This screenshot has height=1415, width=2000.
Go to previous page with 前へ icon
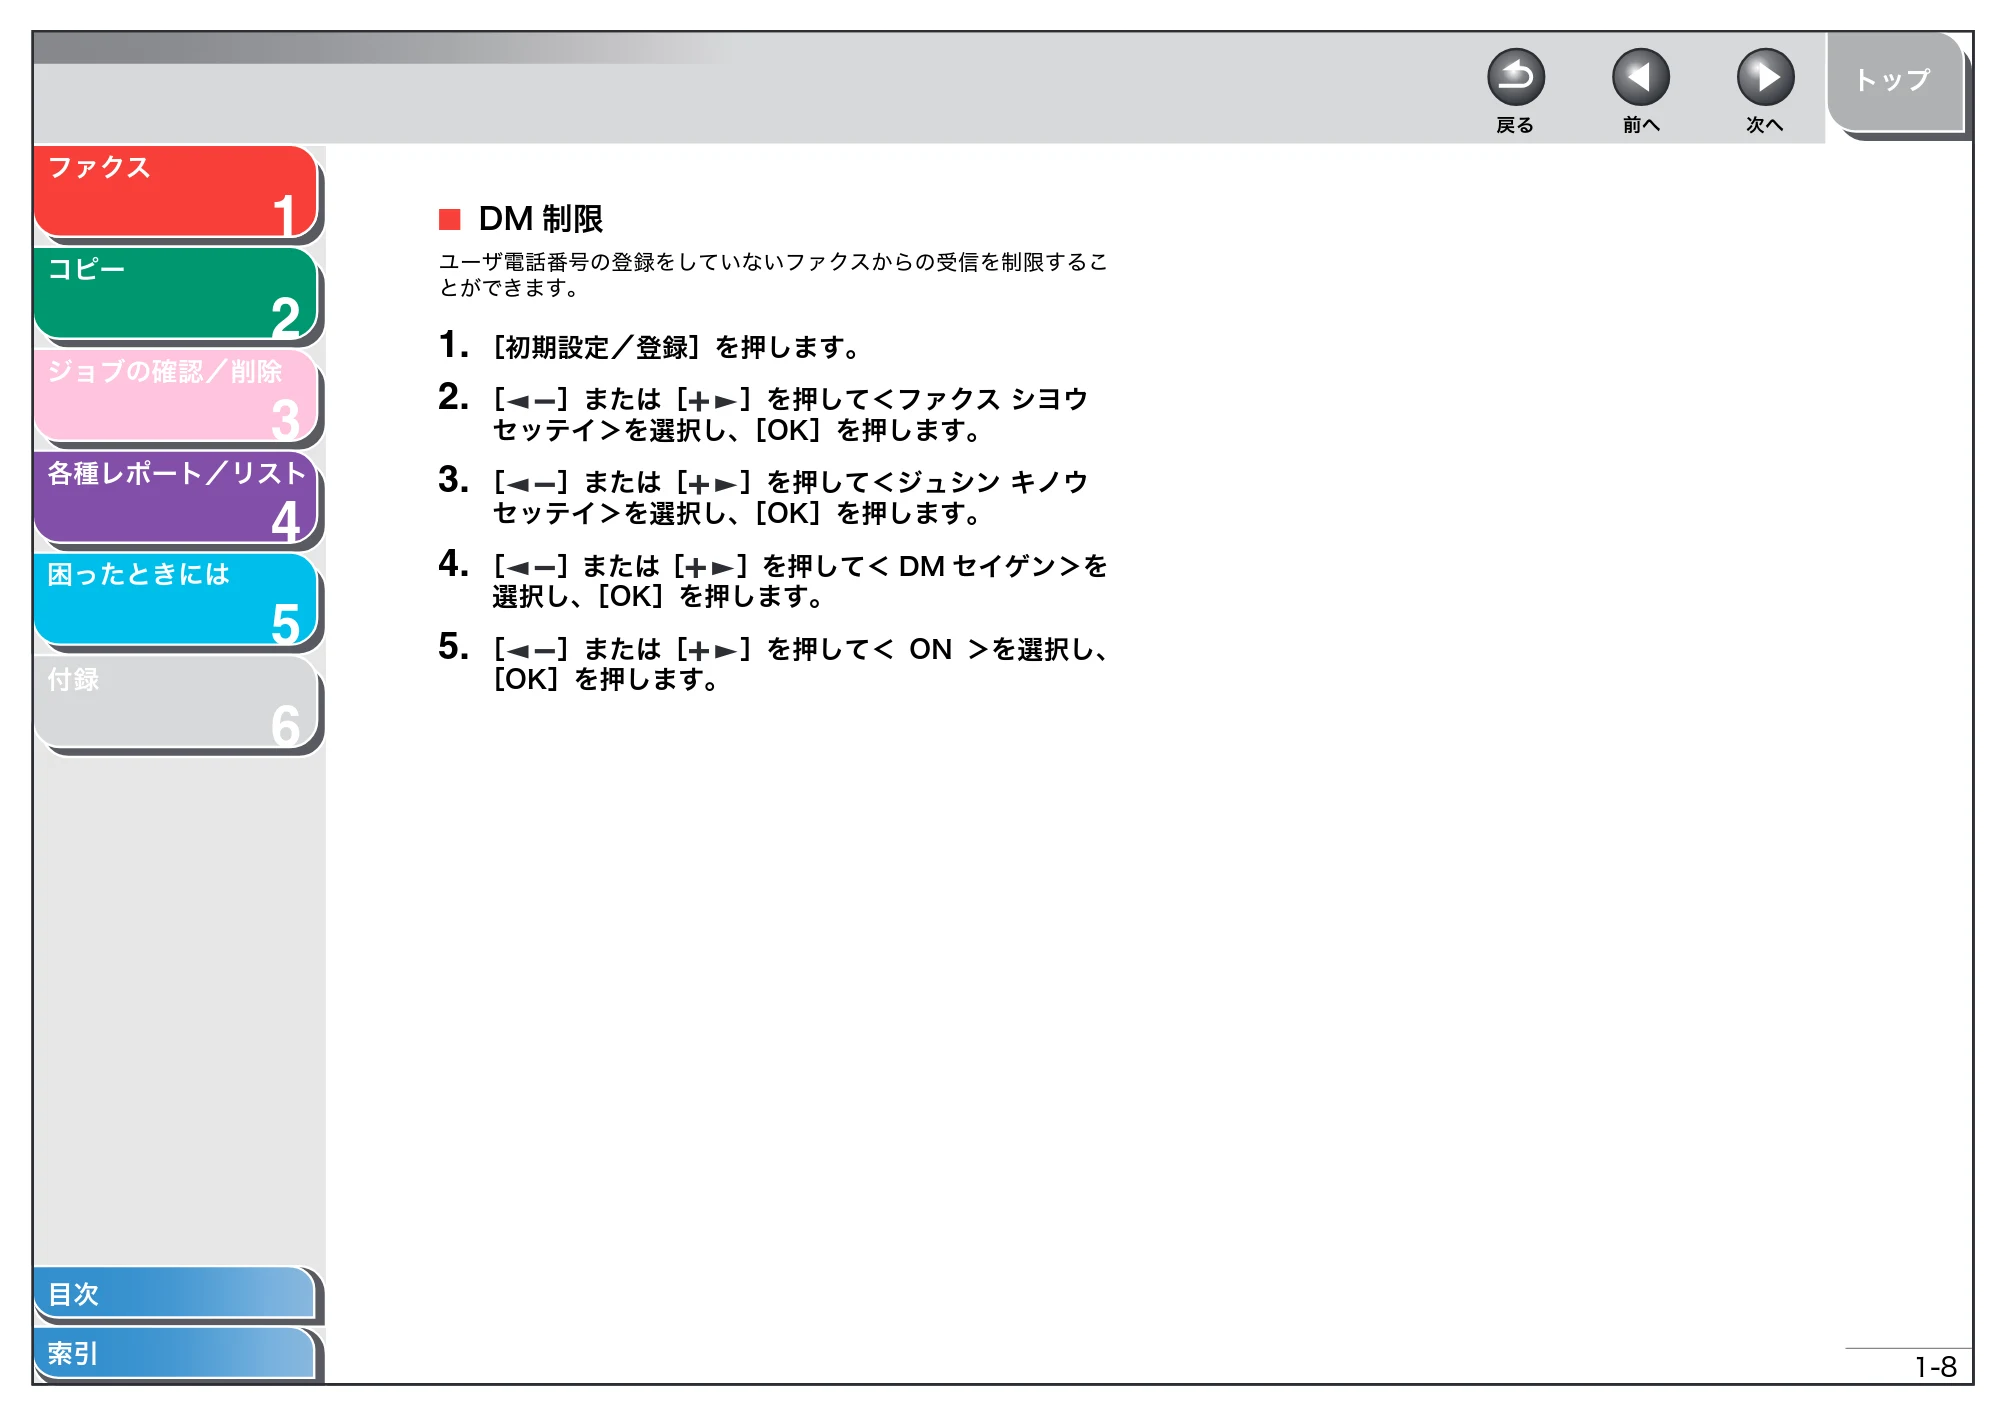[1640, 77]
